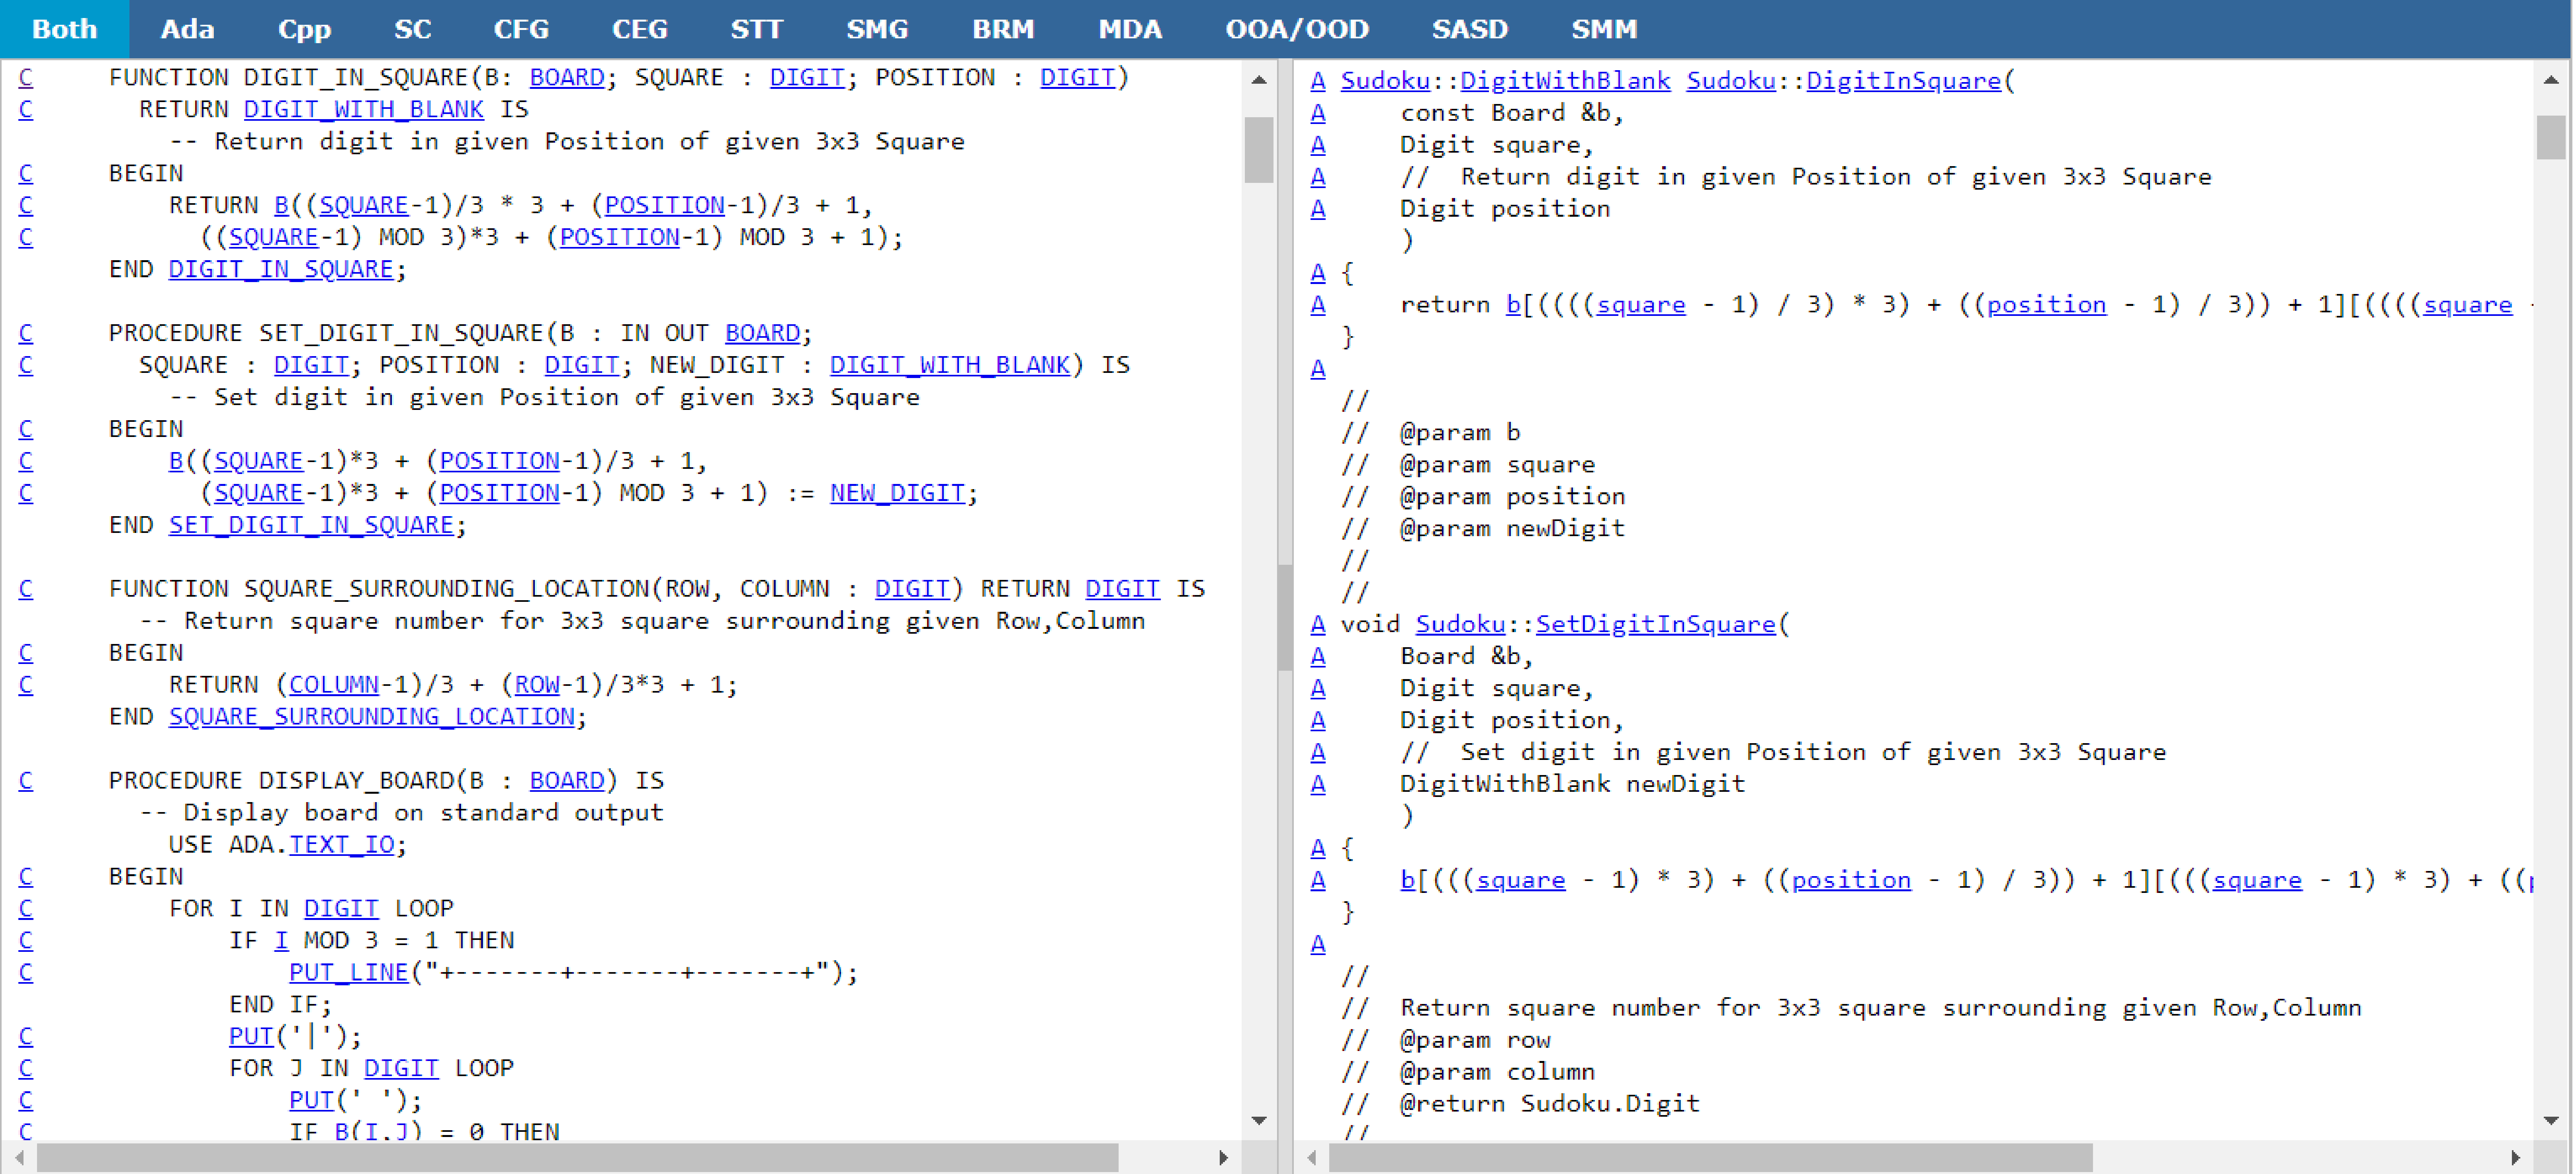Click C link beside FUNCTION SQUARE_SURROUNDING_LOCATION

click(26, 589)
